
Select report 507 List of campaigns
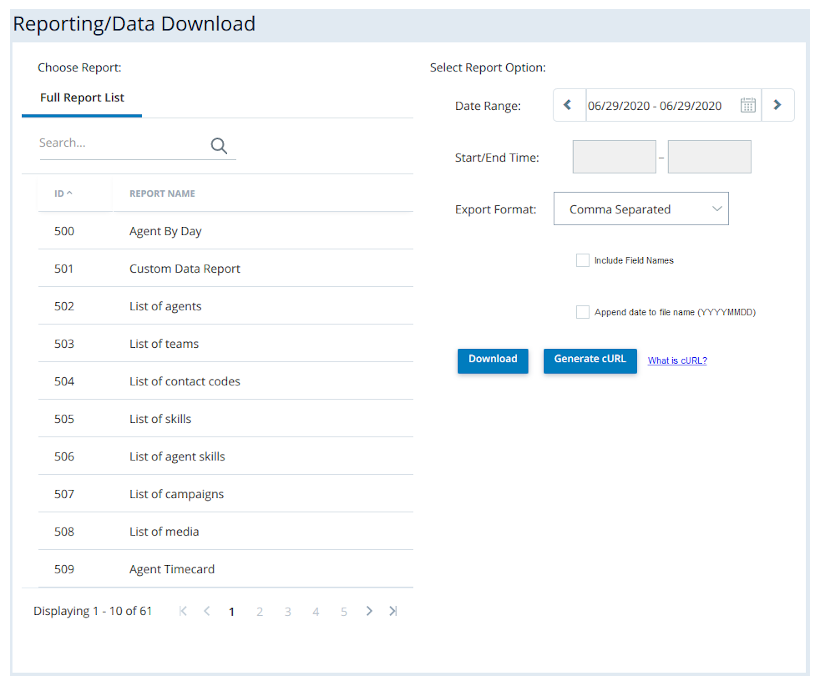coord(226,493)
